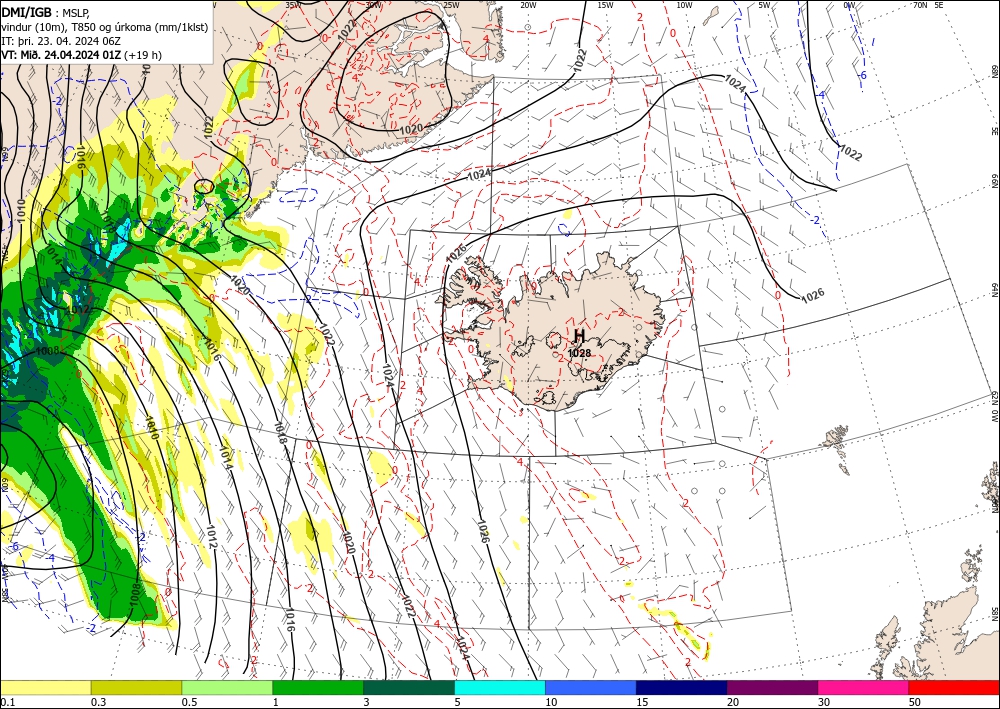The height and width of the screenshot is (709, 1000).
Task: Click the 'VT: Mið. 24.04.2024 01Z (+19 h)' line
Action: (82, 55)
